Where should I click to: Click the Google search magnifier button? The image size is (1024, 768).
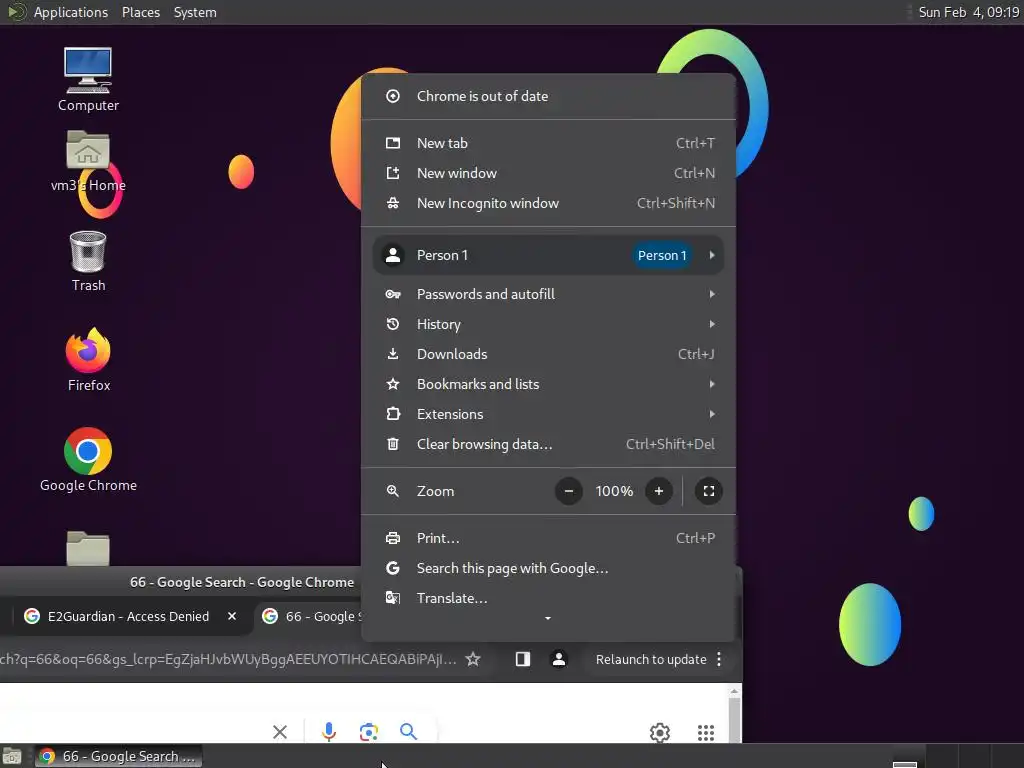point(408,731)
